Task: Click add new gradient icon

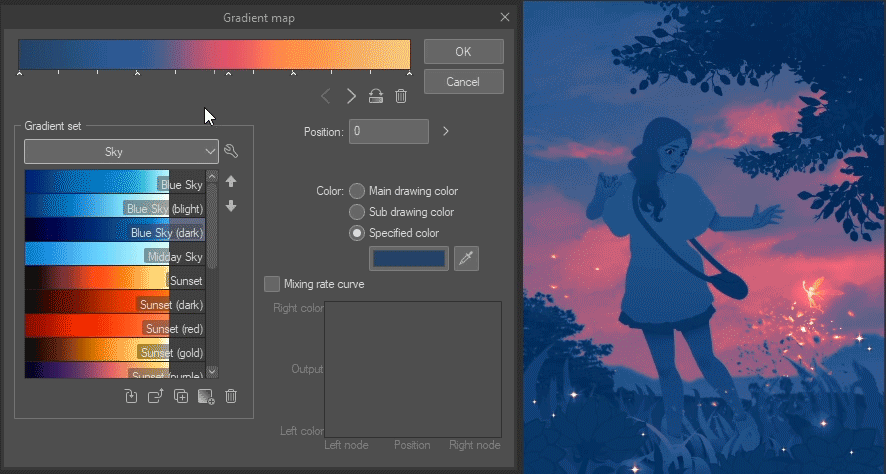Action: click(206, 397)
